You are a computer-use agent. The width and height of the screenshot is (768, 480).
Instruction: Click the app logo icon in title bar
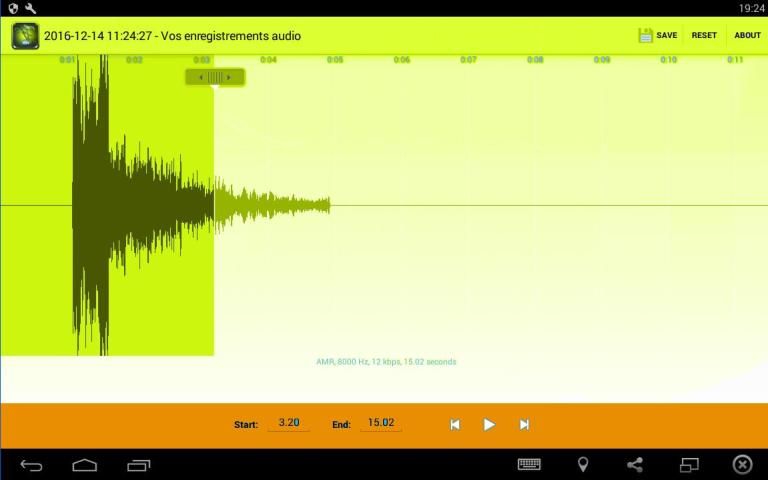coord(25,35)
